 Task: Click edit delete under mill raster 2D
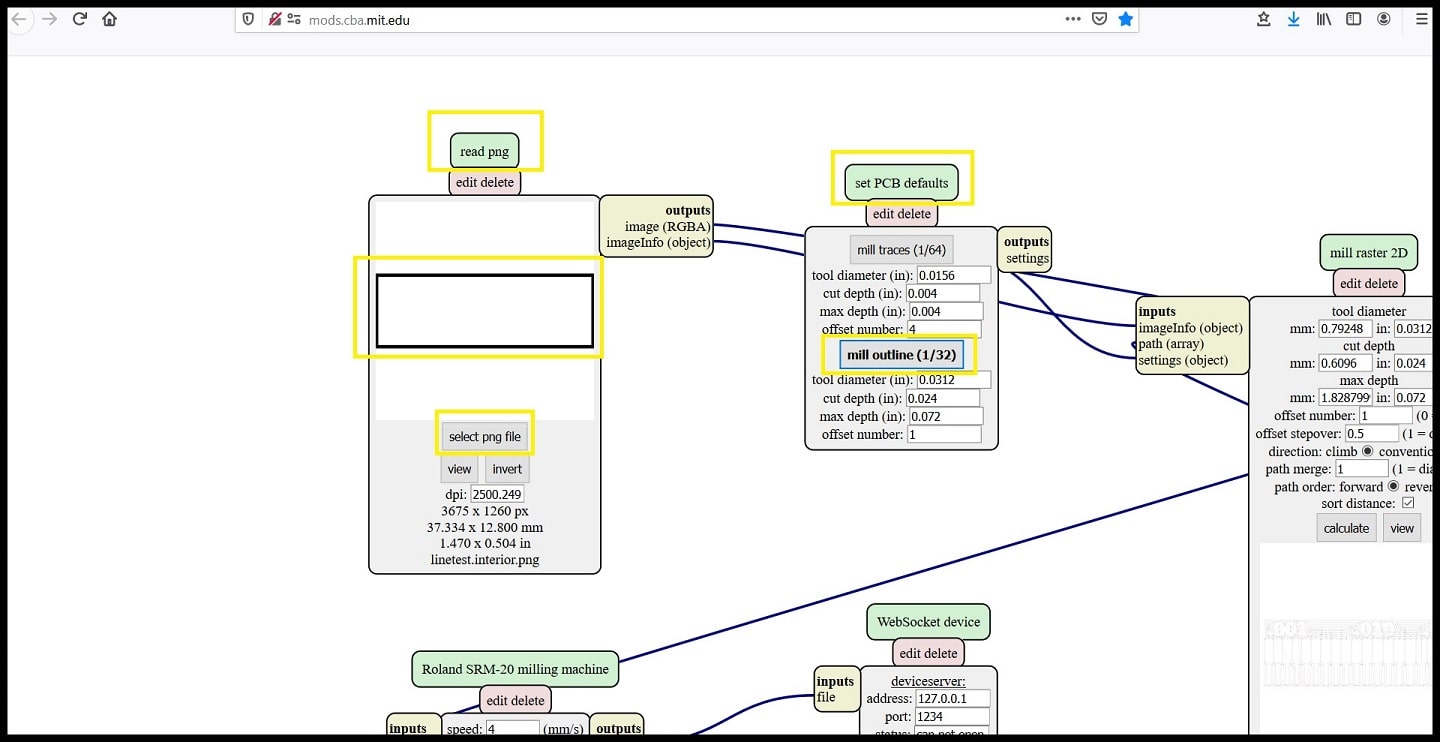[x=1368, y=284]
